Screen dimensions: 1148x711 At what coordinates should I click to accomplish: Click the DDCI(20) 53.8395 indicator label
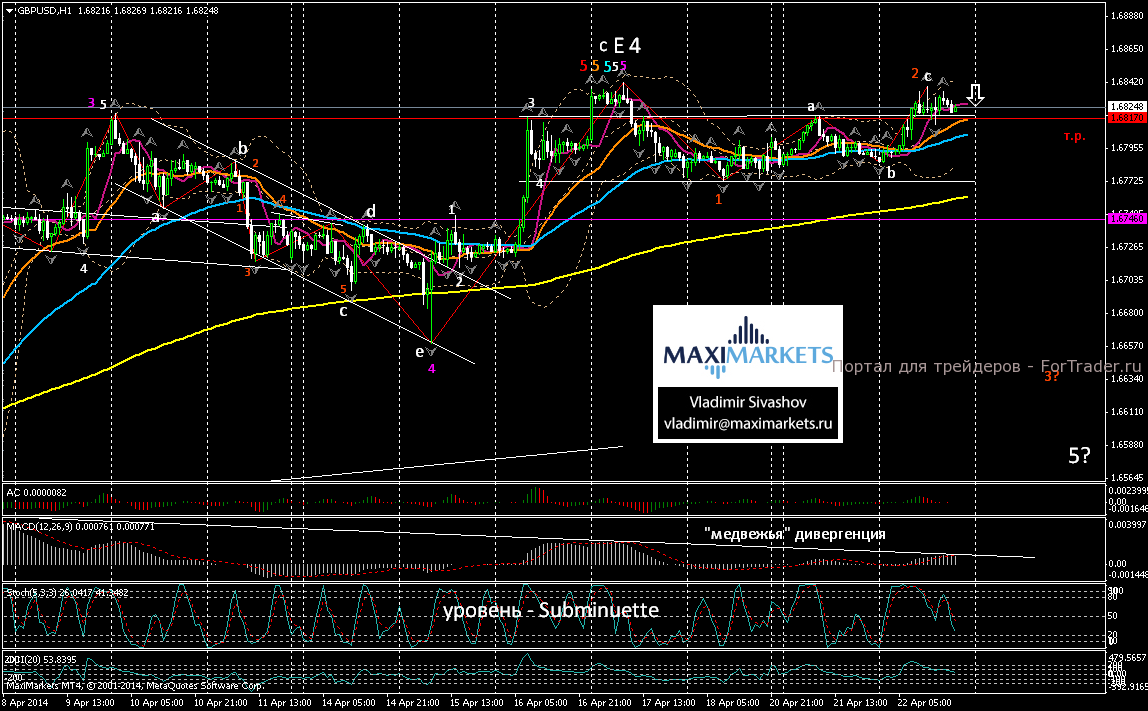coord(41,660)
